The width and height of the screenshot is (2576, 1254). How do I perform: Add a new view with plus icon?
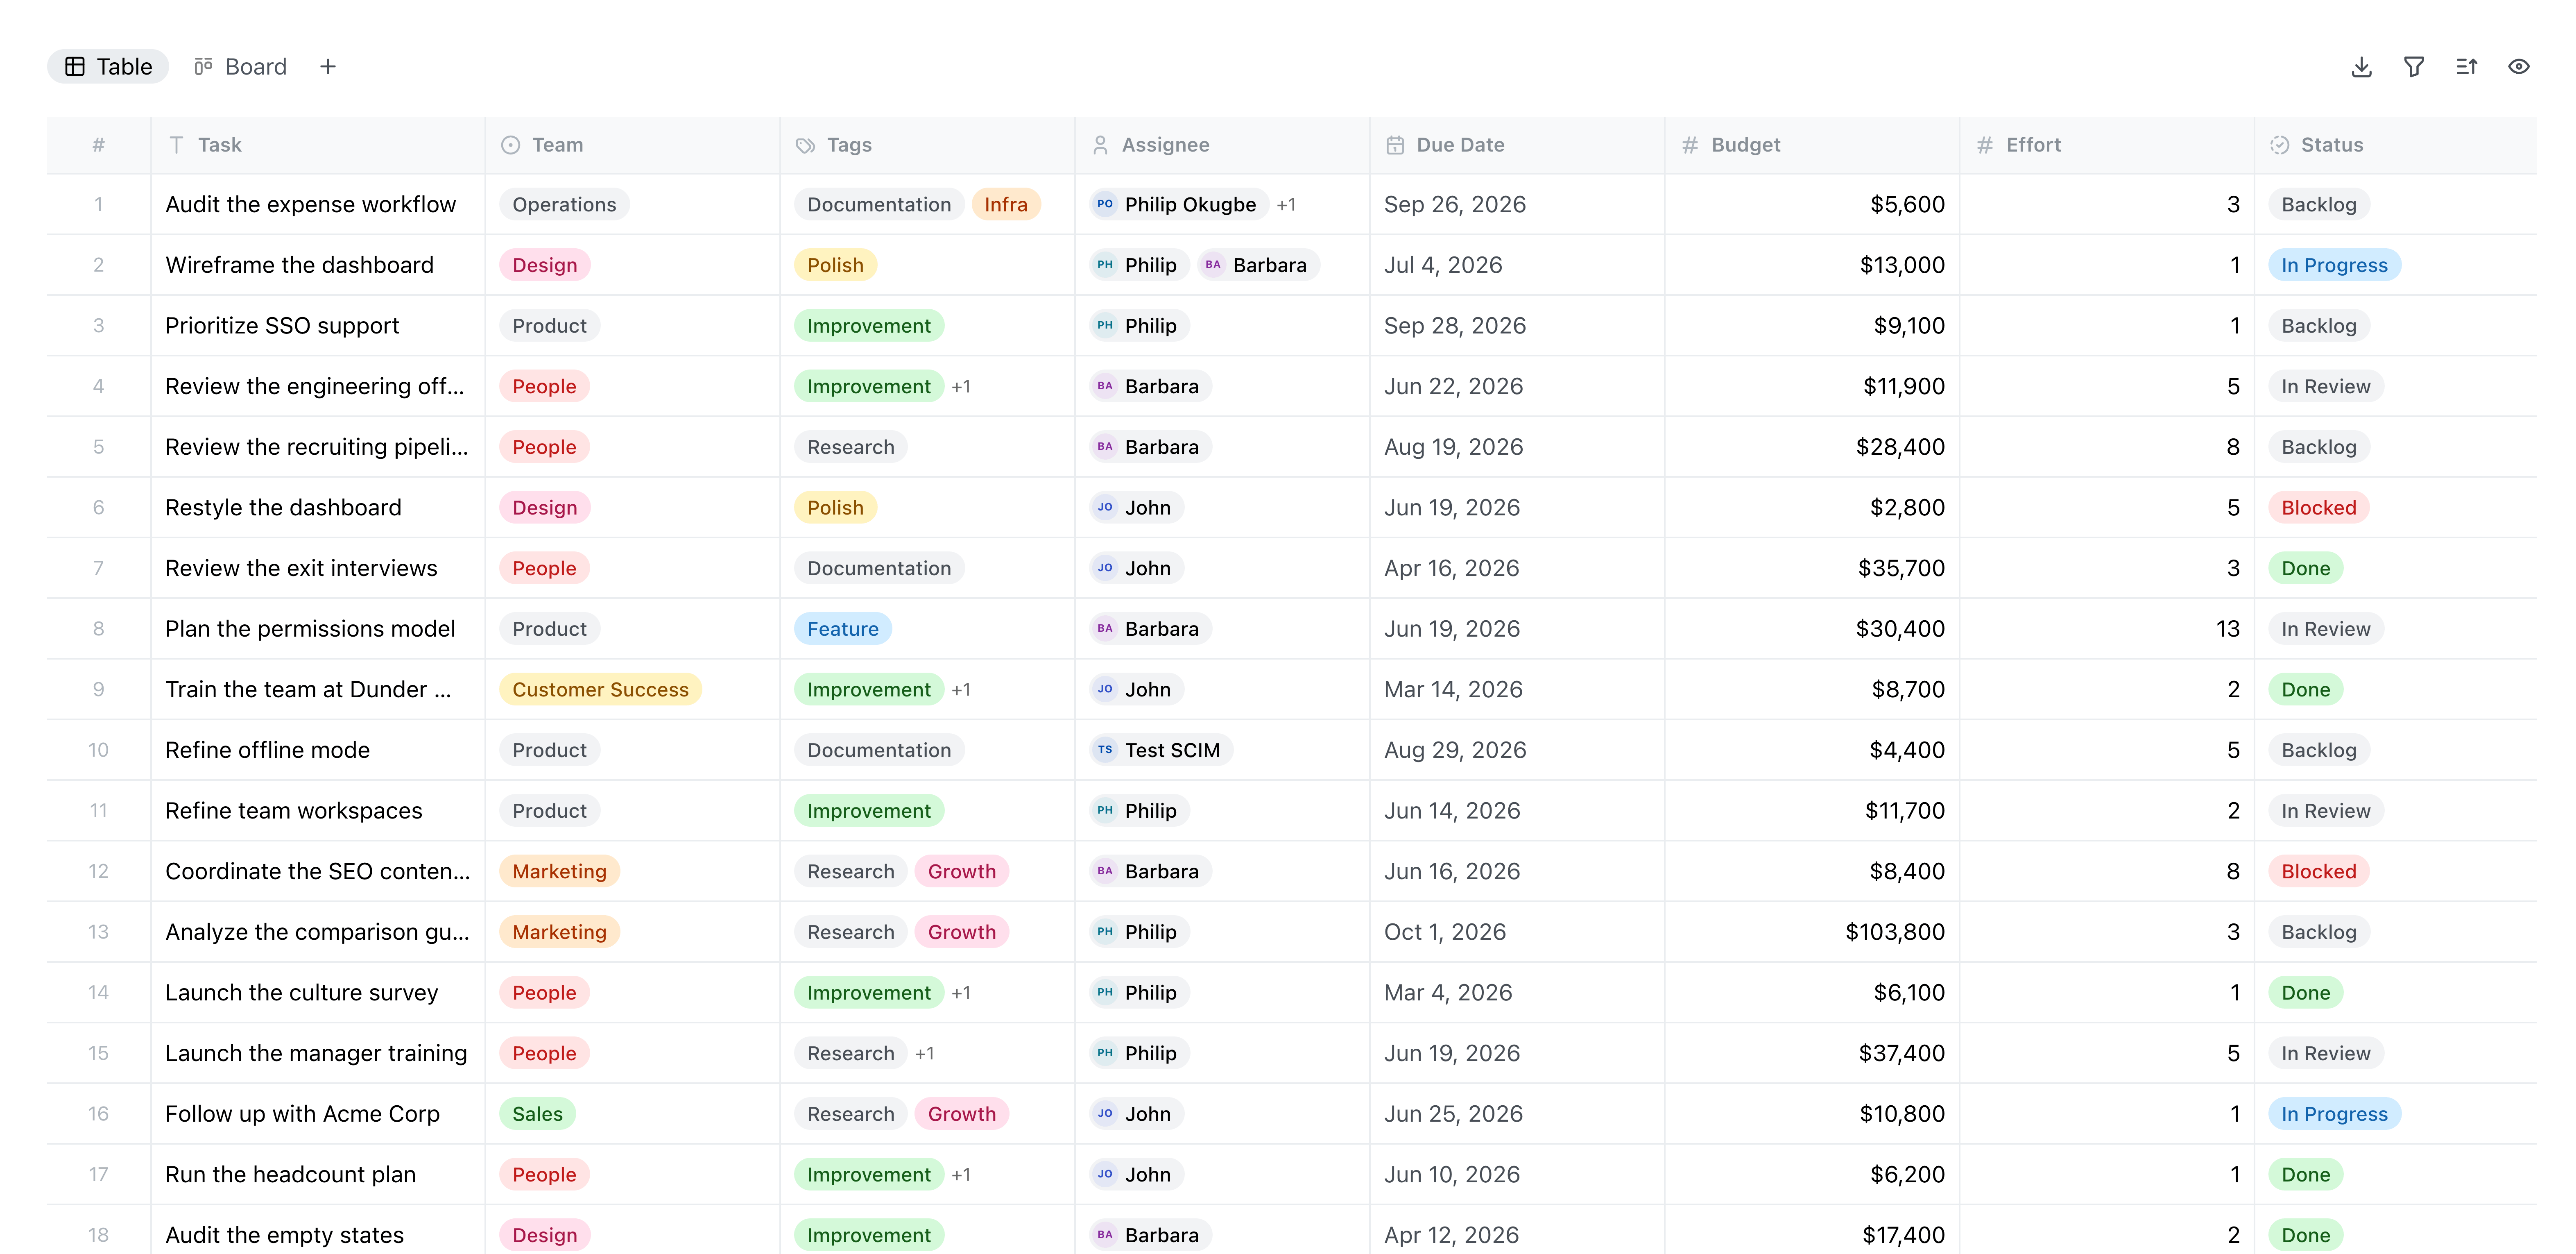[x=328, y=67]
